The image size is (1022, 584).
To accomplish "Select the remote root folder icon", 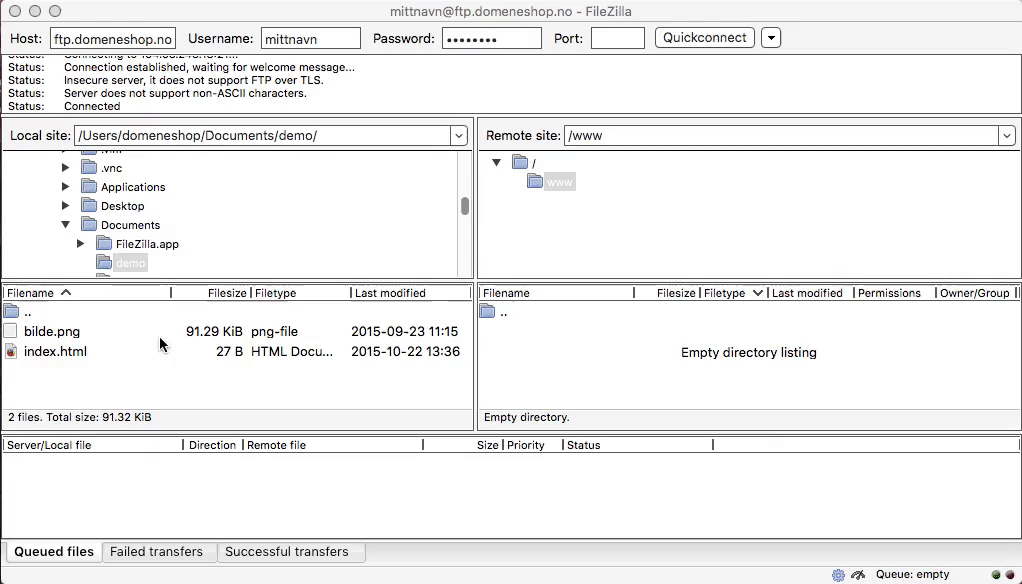I will coord(520,162).
